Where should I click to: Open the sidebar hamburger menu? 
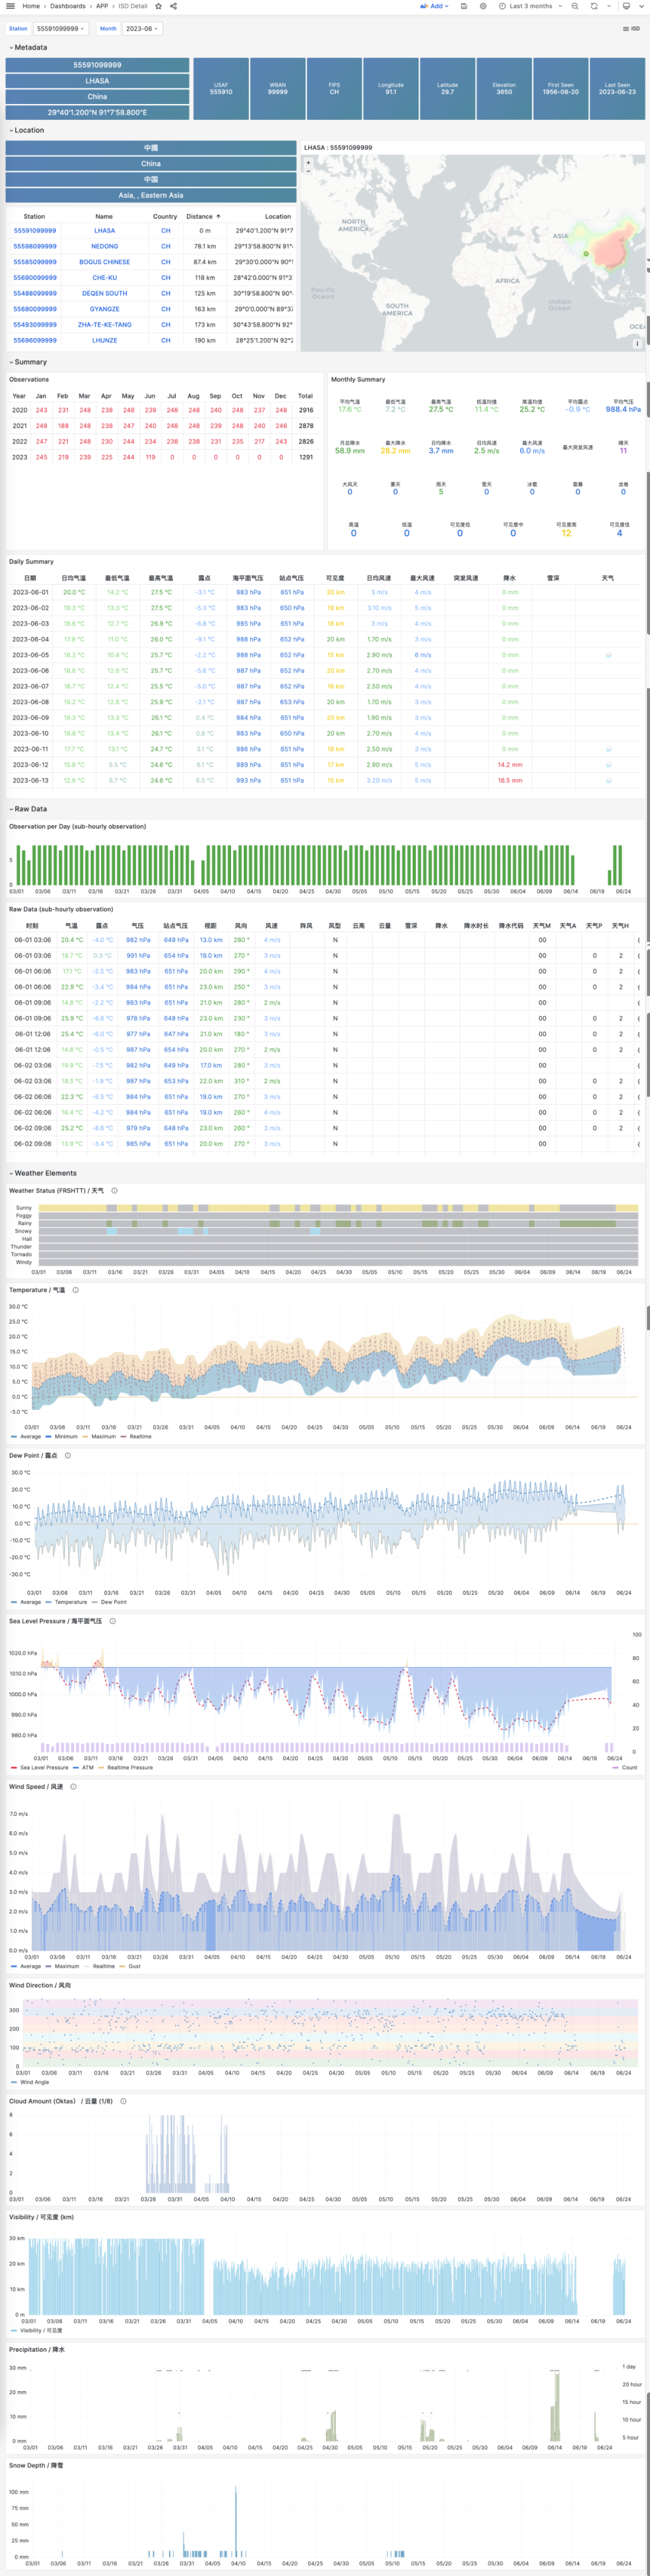(x=9, y=6)
